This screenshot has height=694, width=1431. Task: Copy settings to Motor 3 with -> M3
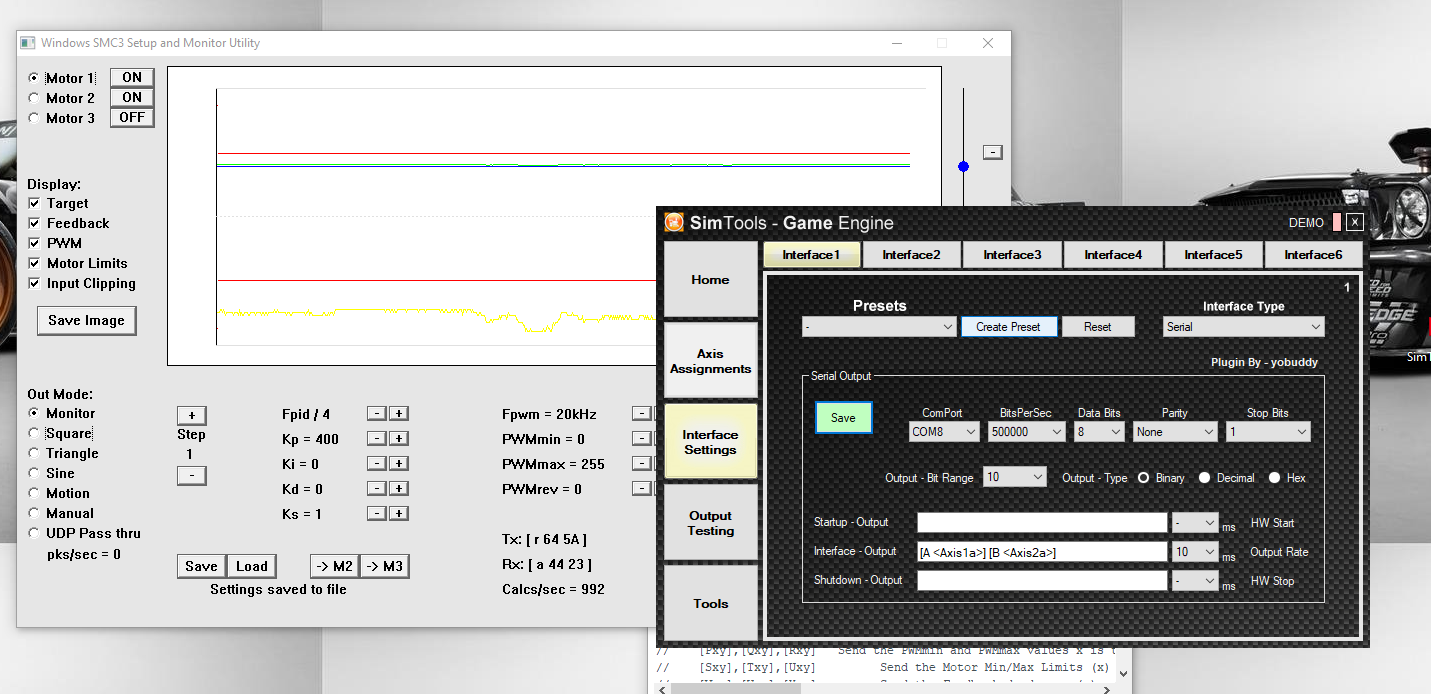point(385,566)
